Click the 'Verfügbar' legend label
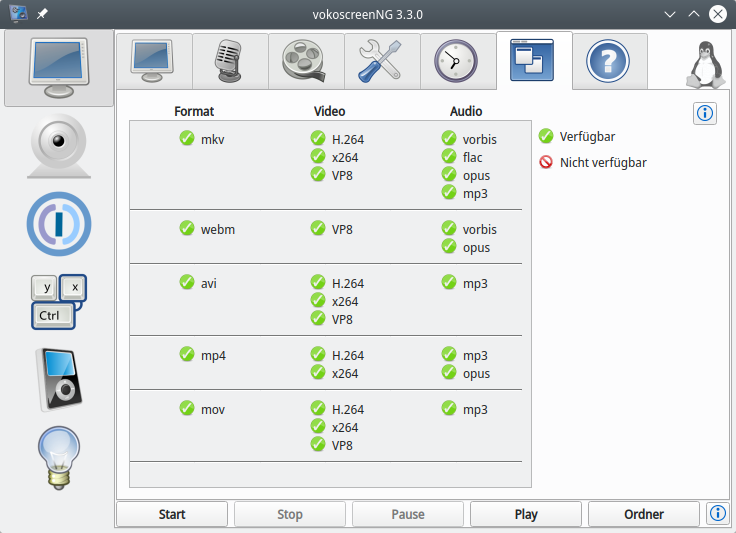The image size is (736, 533). [587, 137]
